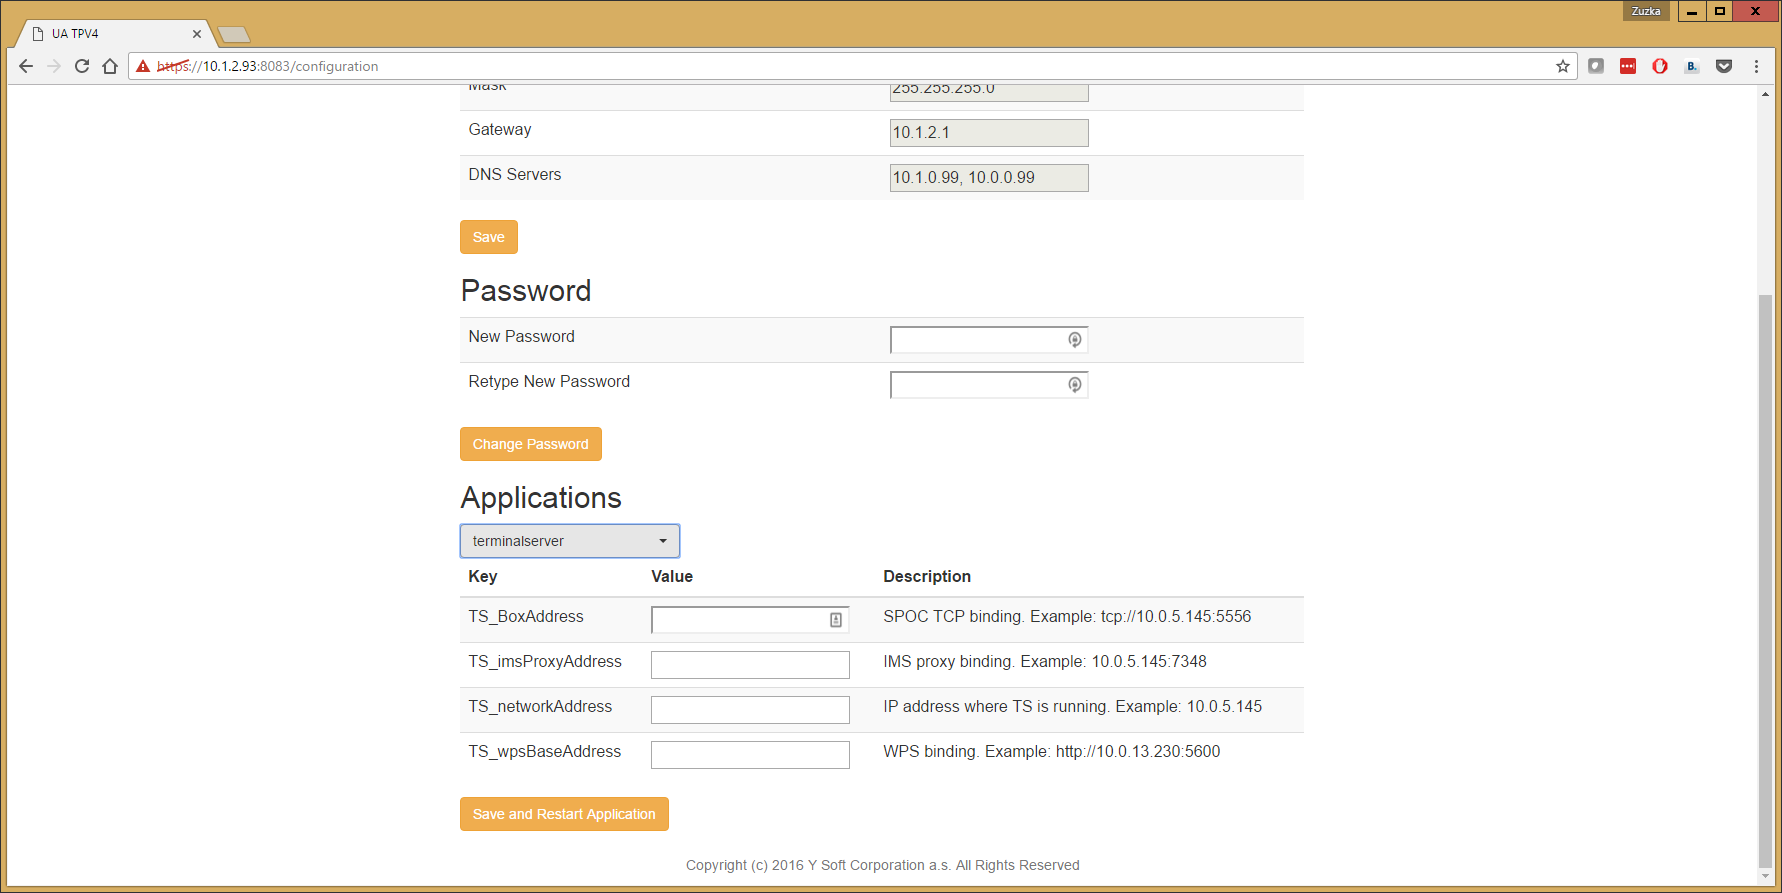Open the Zuzka profile switcher
Screen dimensions: 1782x893
pyautogui.click(x=1645, y=11)
